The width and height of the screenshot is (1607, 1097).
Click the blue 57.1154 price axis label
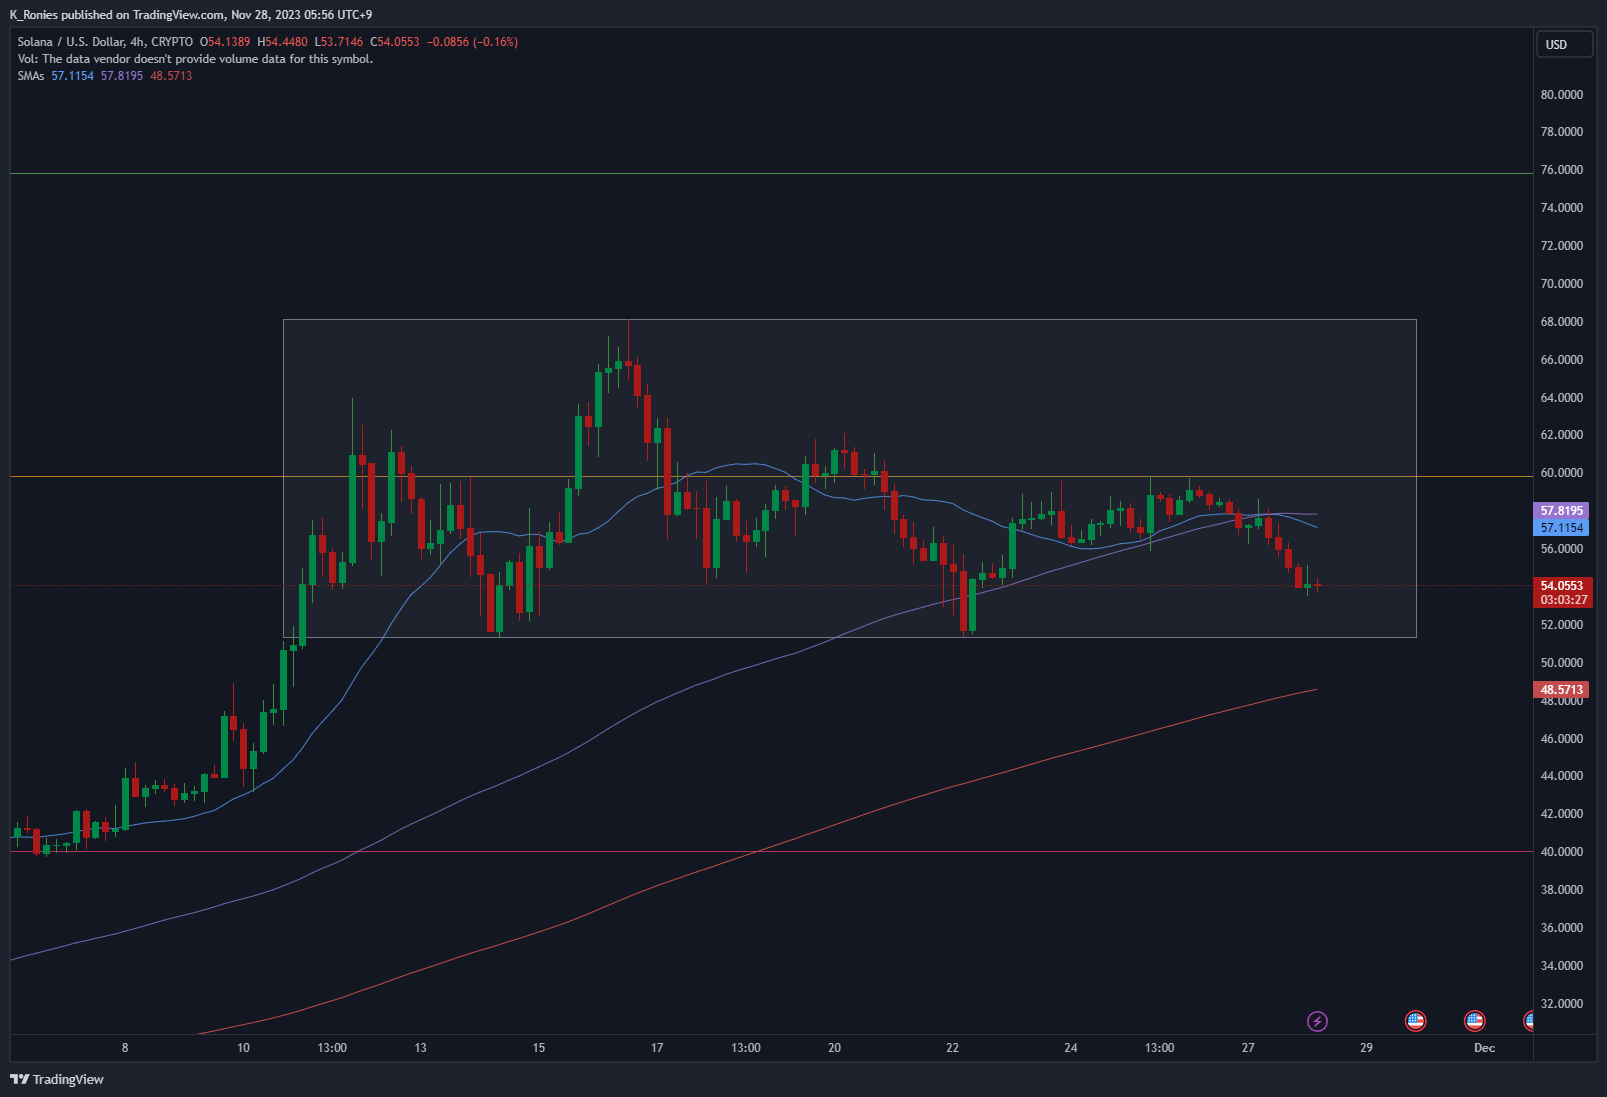click(x=1561, y=528)
